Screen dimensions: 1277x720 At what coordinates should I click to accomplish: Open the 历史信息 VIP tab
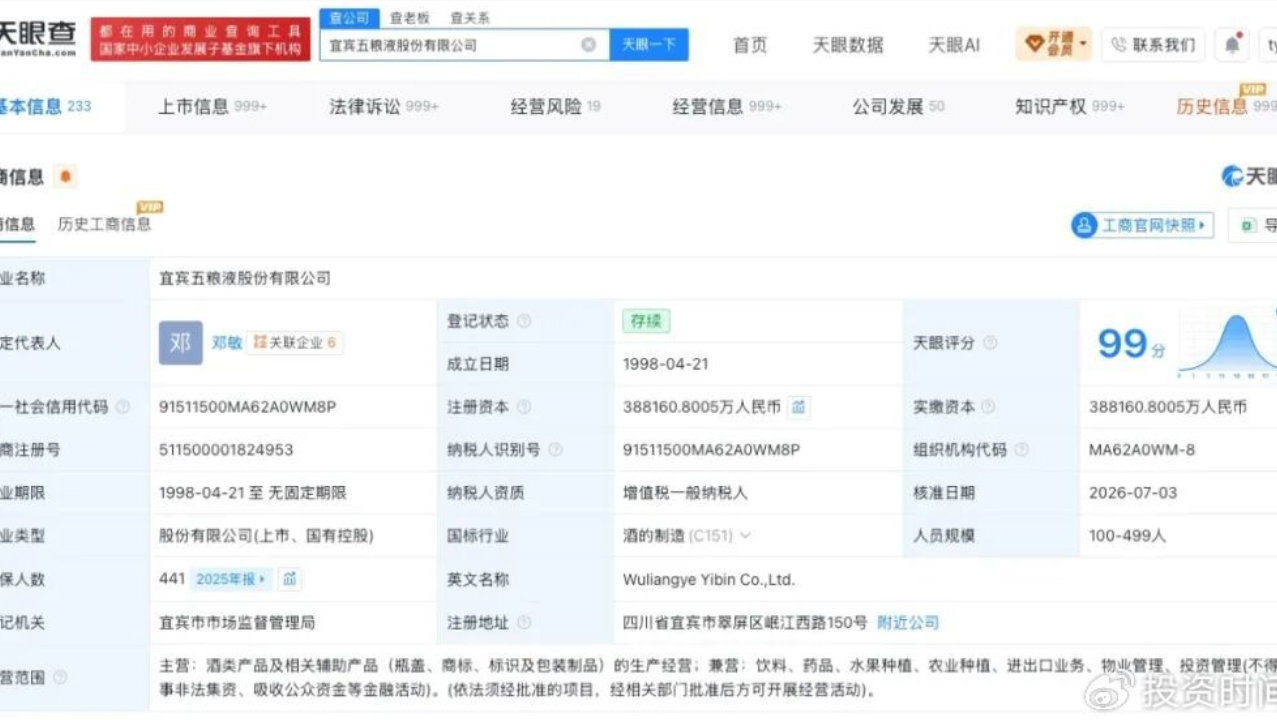1226,106
